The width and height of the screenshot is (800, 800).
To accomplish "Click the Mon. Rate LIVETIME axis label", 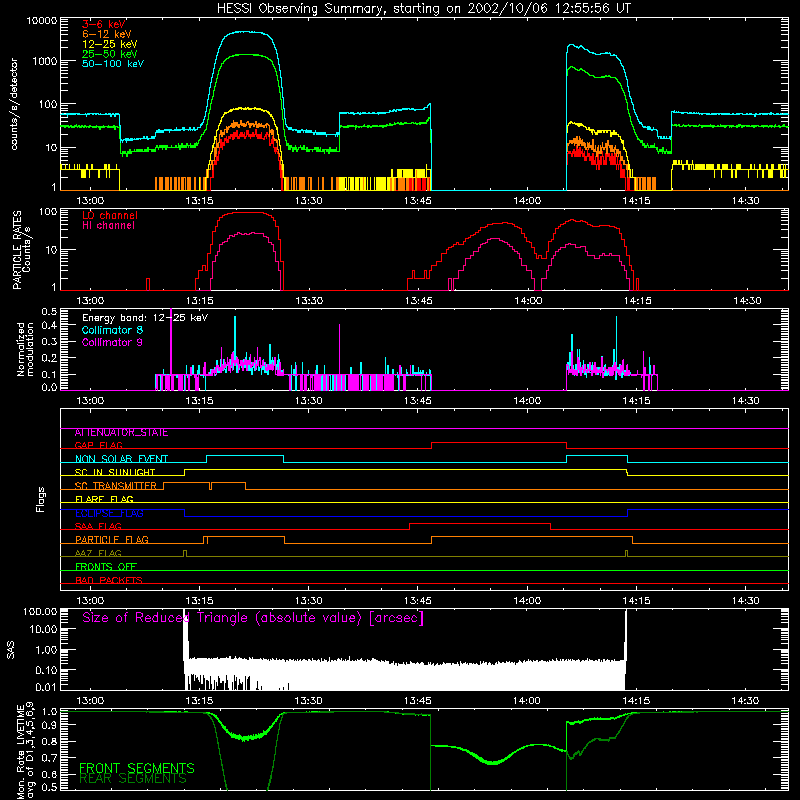I will 25,749.
